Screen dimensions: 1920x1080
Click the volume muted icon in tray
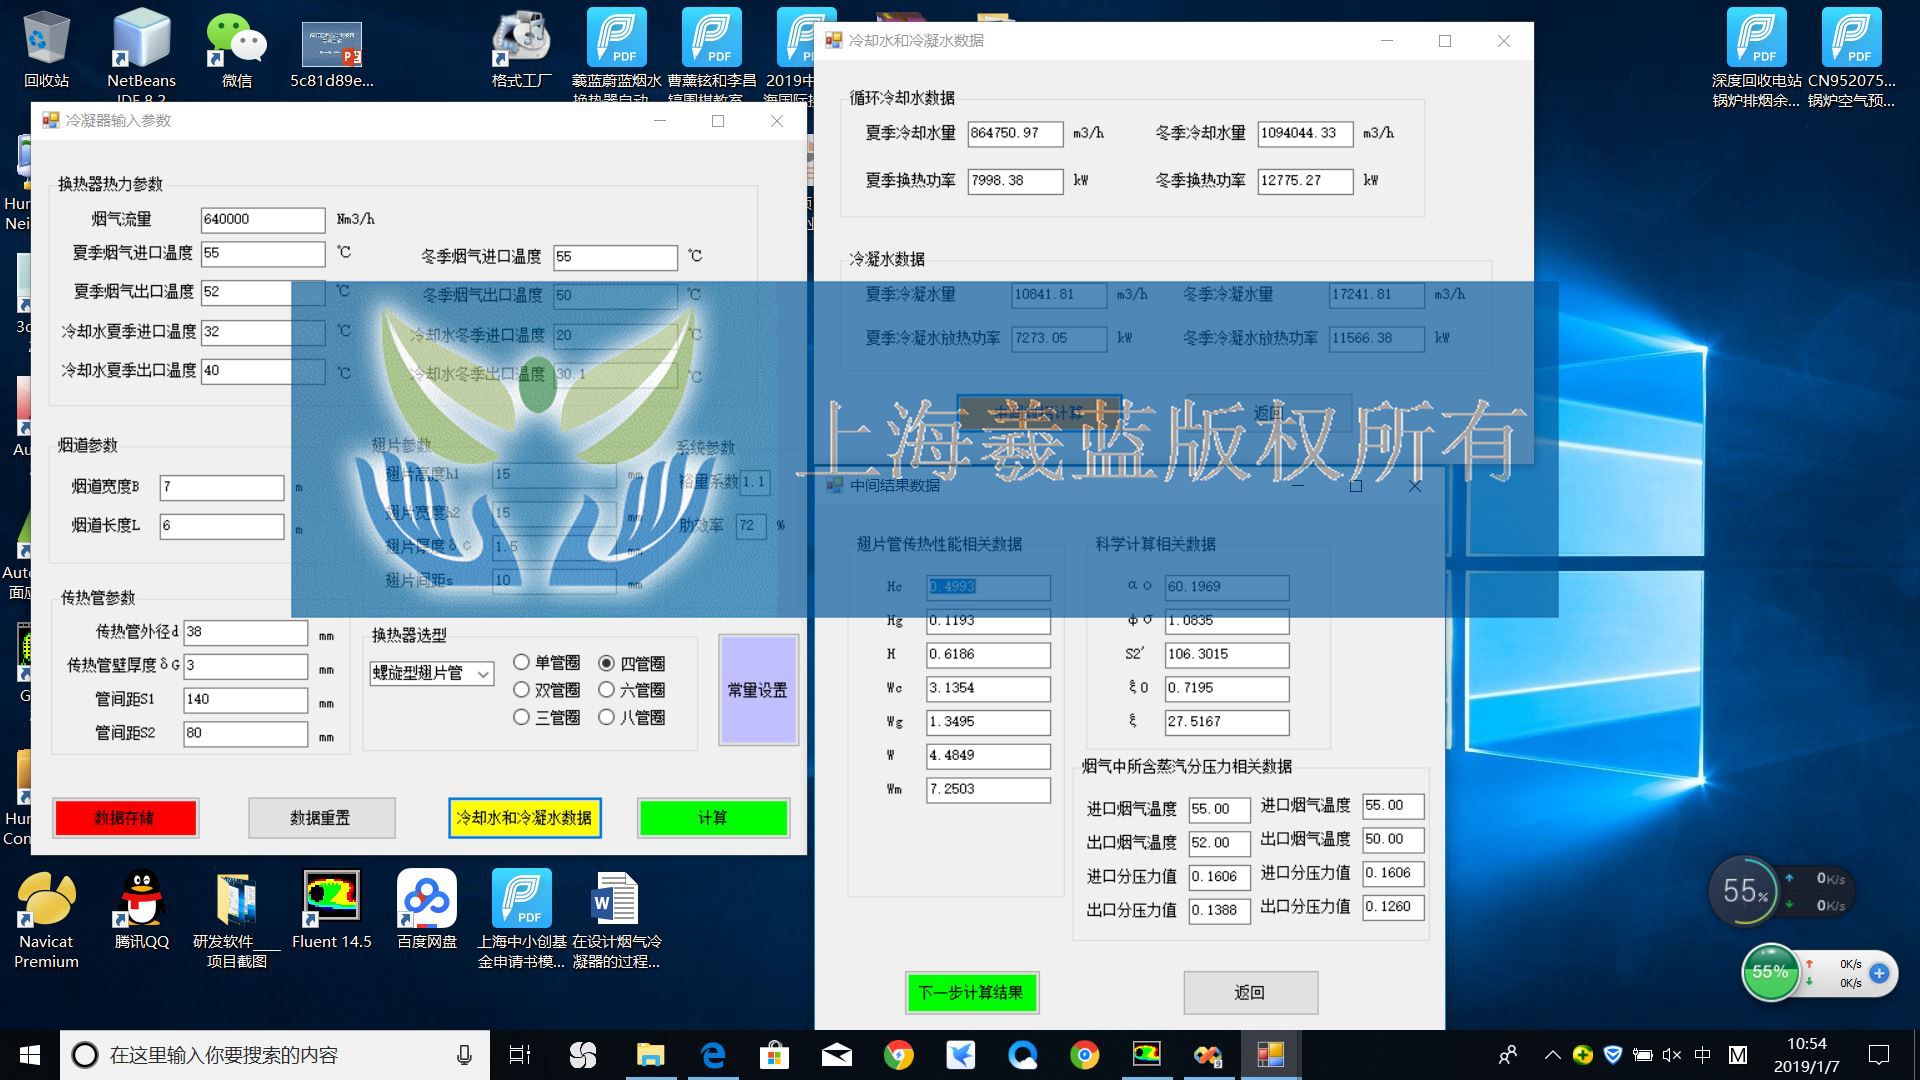click(1672, 1055)
